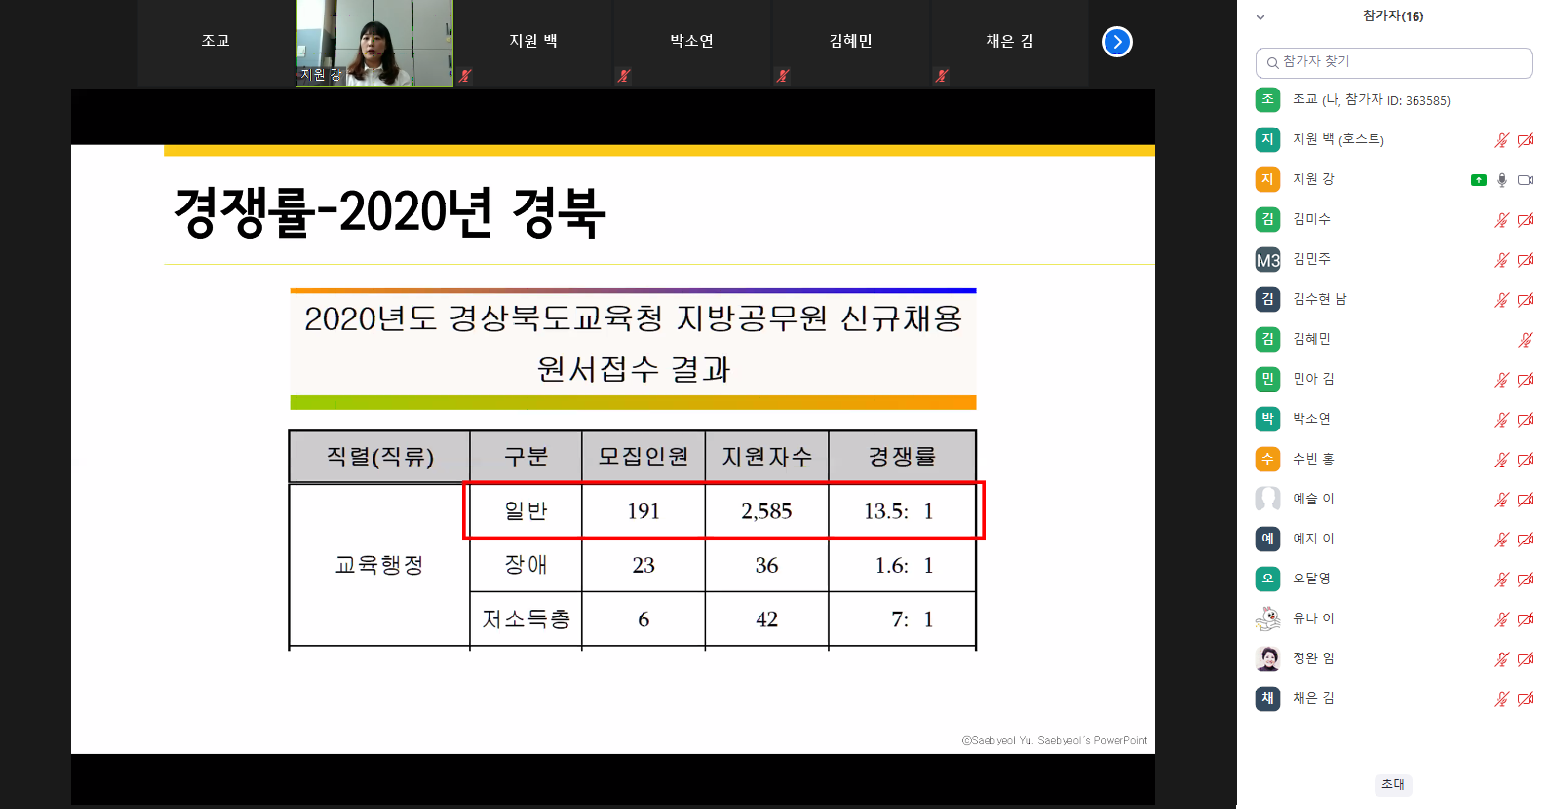
Task: Toggle camera-off icon for 오닫영
Action: (x=1525, y=579)
